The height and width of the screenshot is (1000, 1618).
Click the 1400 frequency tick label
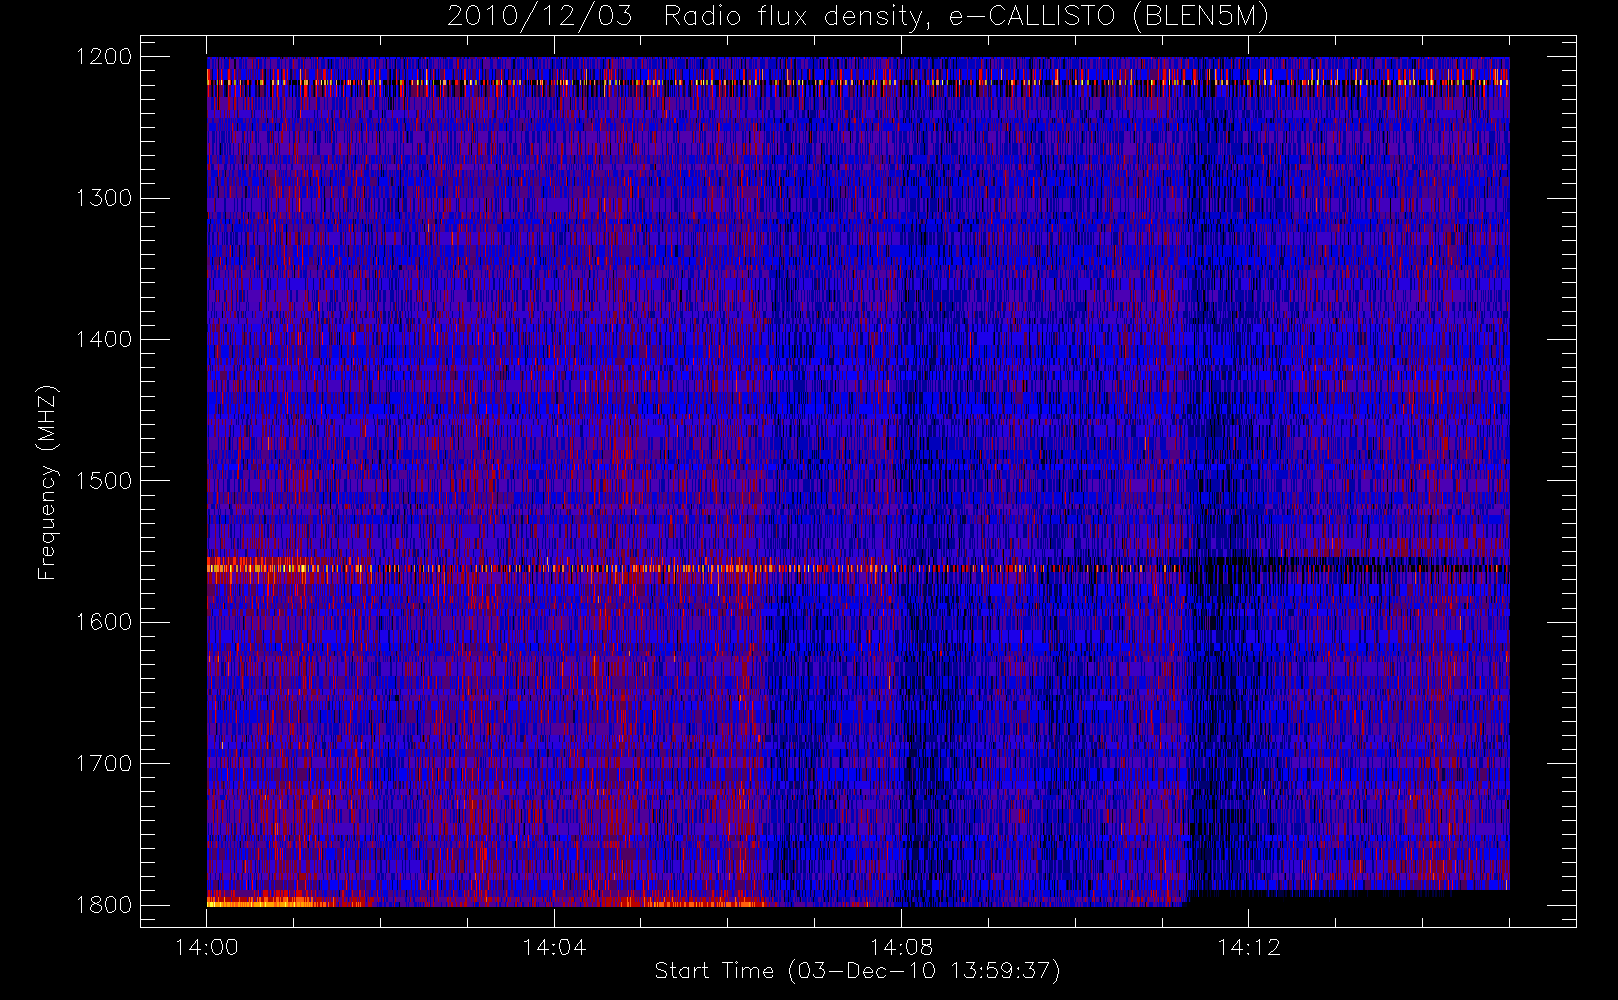click(x=104, y=339)
